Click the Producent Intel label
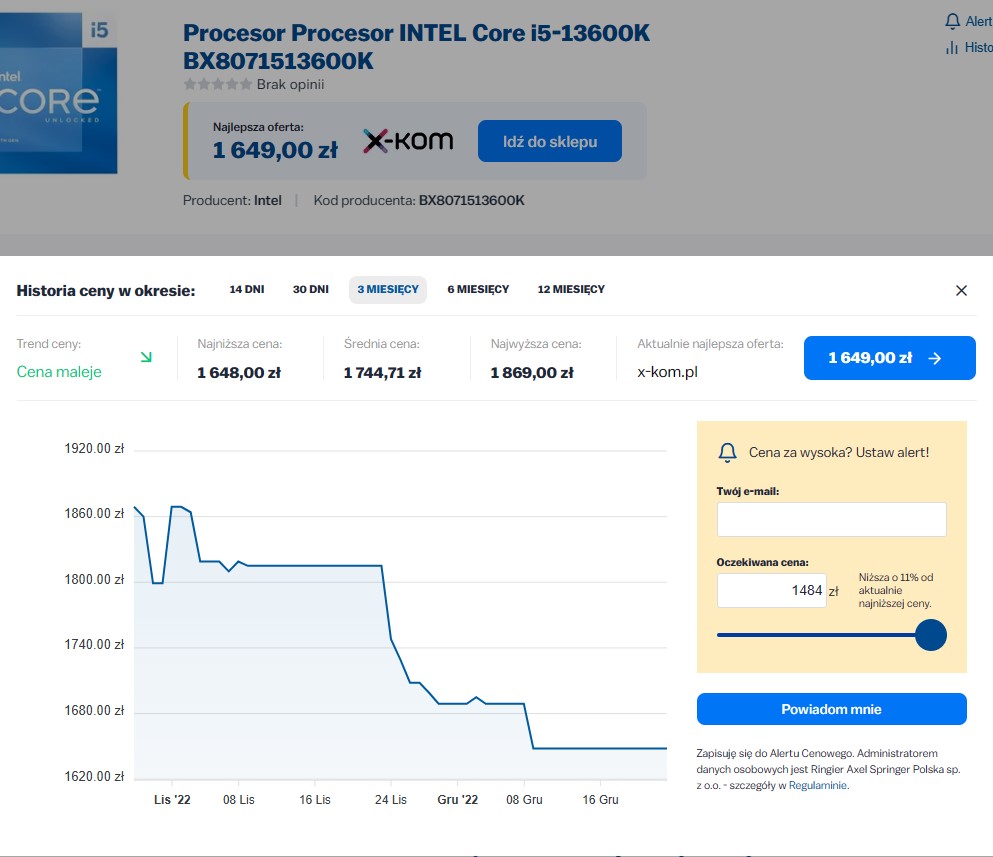The height and width of the screenshot is (857, 993). click(232, 200)
